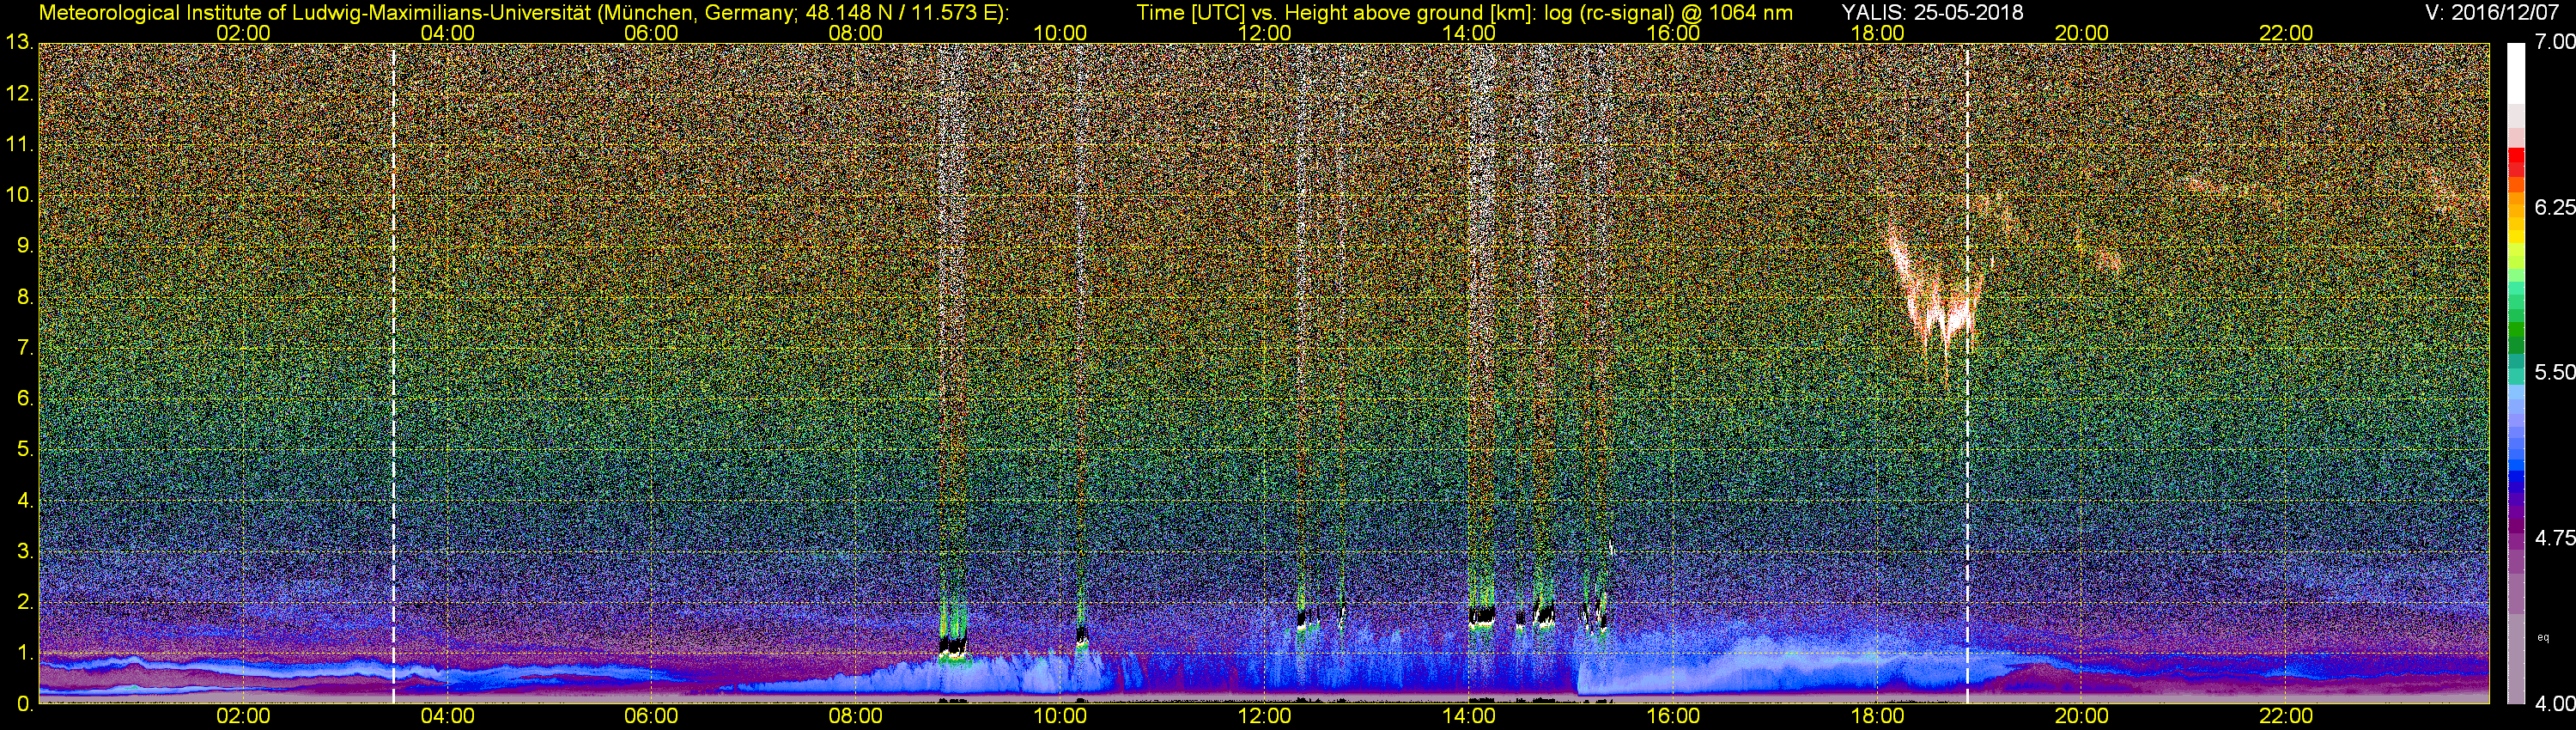Click the 12 km height axis label
Image resolution: width=2576 pixels, height=730 pixels.
(x=18, y=94)
